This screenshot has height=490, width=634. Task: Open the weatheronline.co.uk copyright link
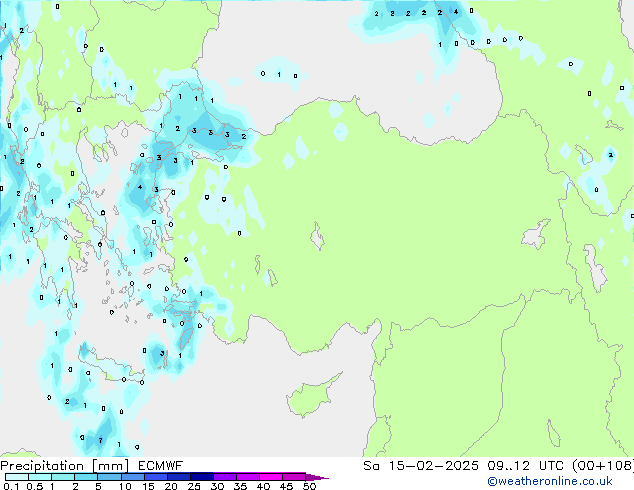550,481
